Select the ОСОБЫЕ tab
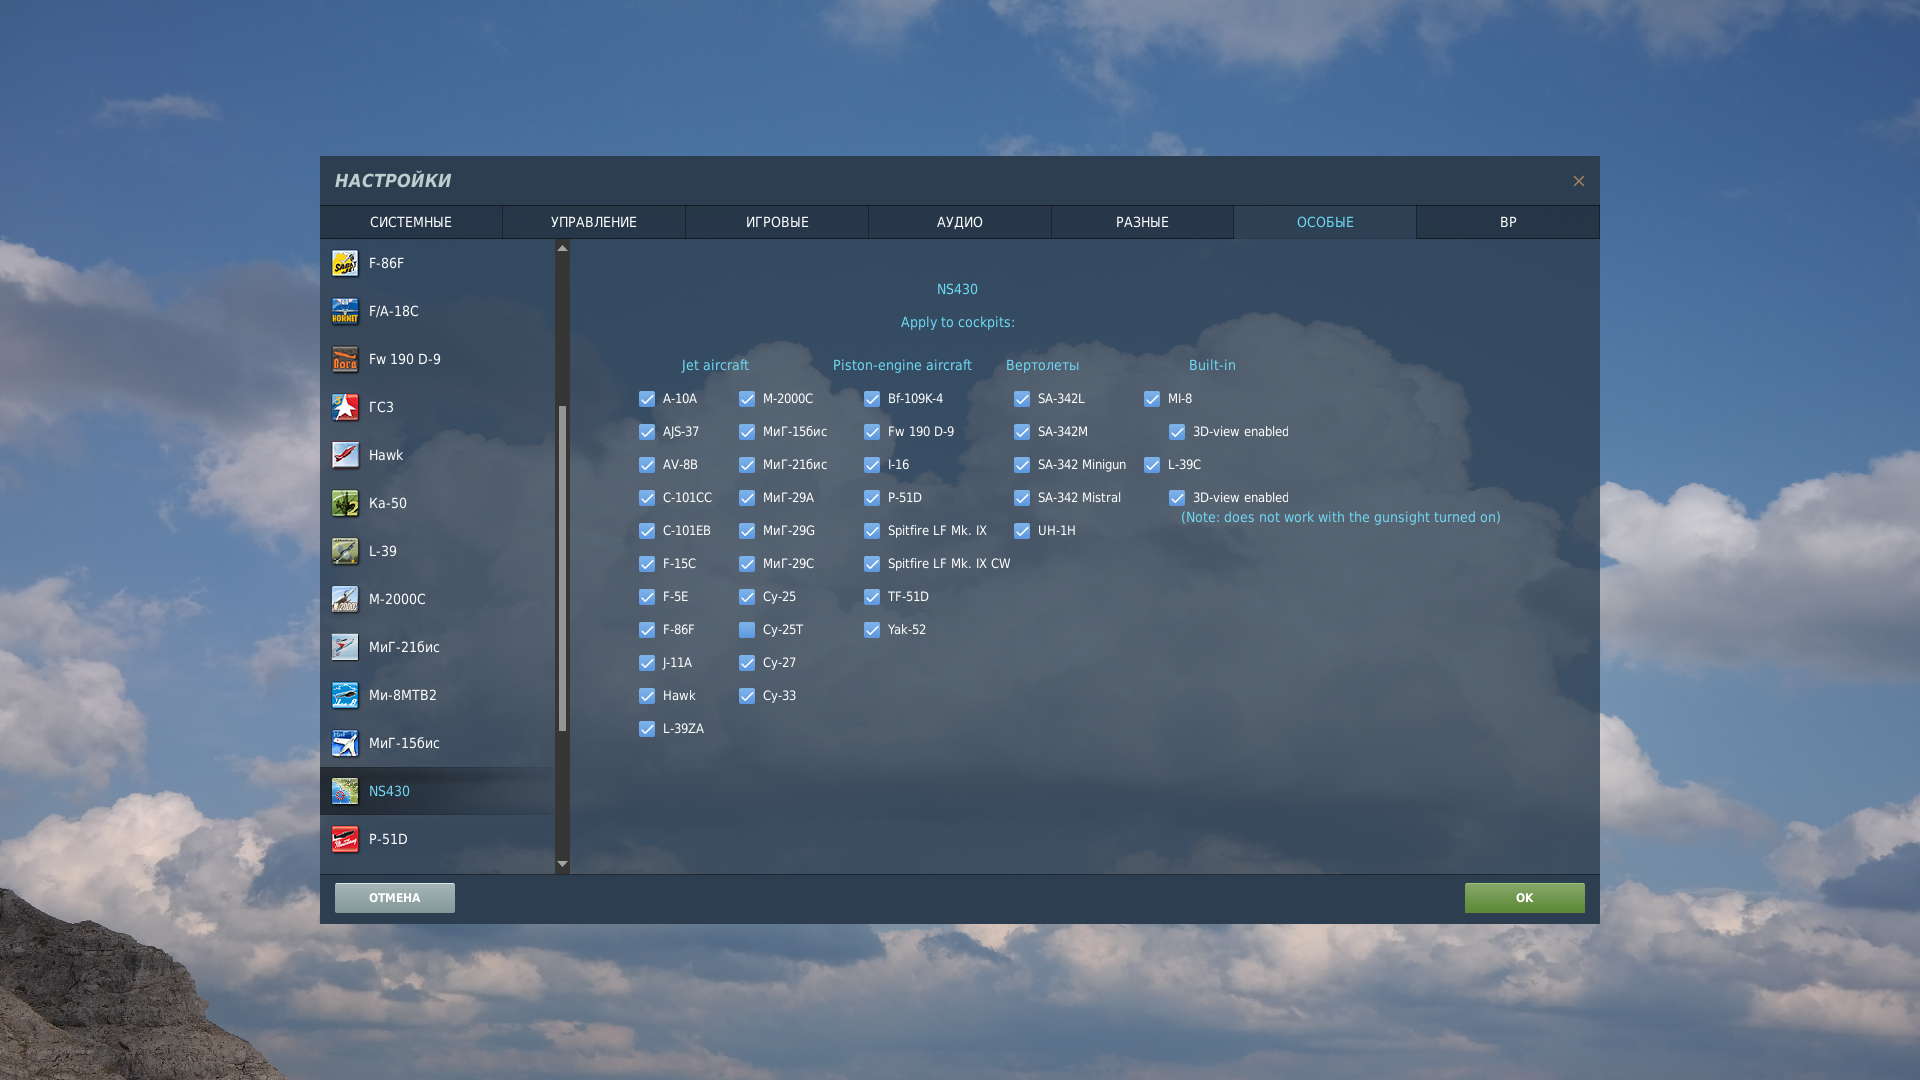1920x1080 pixels. pos(1325,222)
